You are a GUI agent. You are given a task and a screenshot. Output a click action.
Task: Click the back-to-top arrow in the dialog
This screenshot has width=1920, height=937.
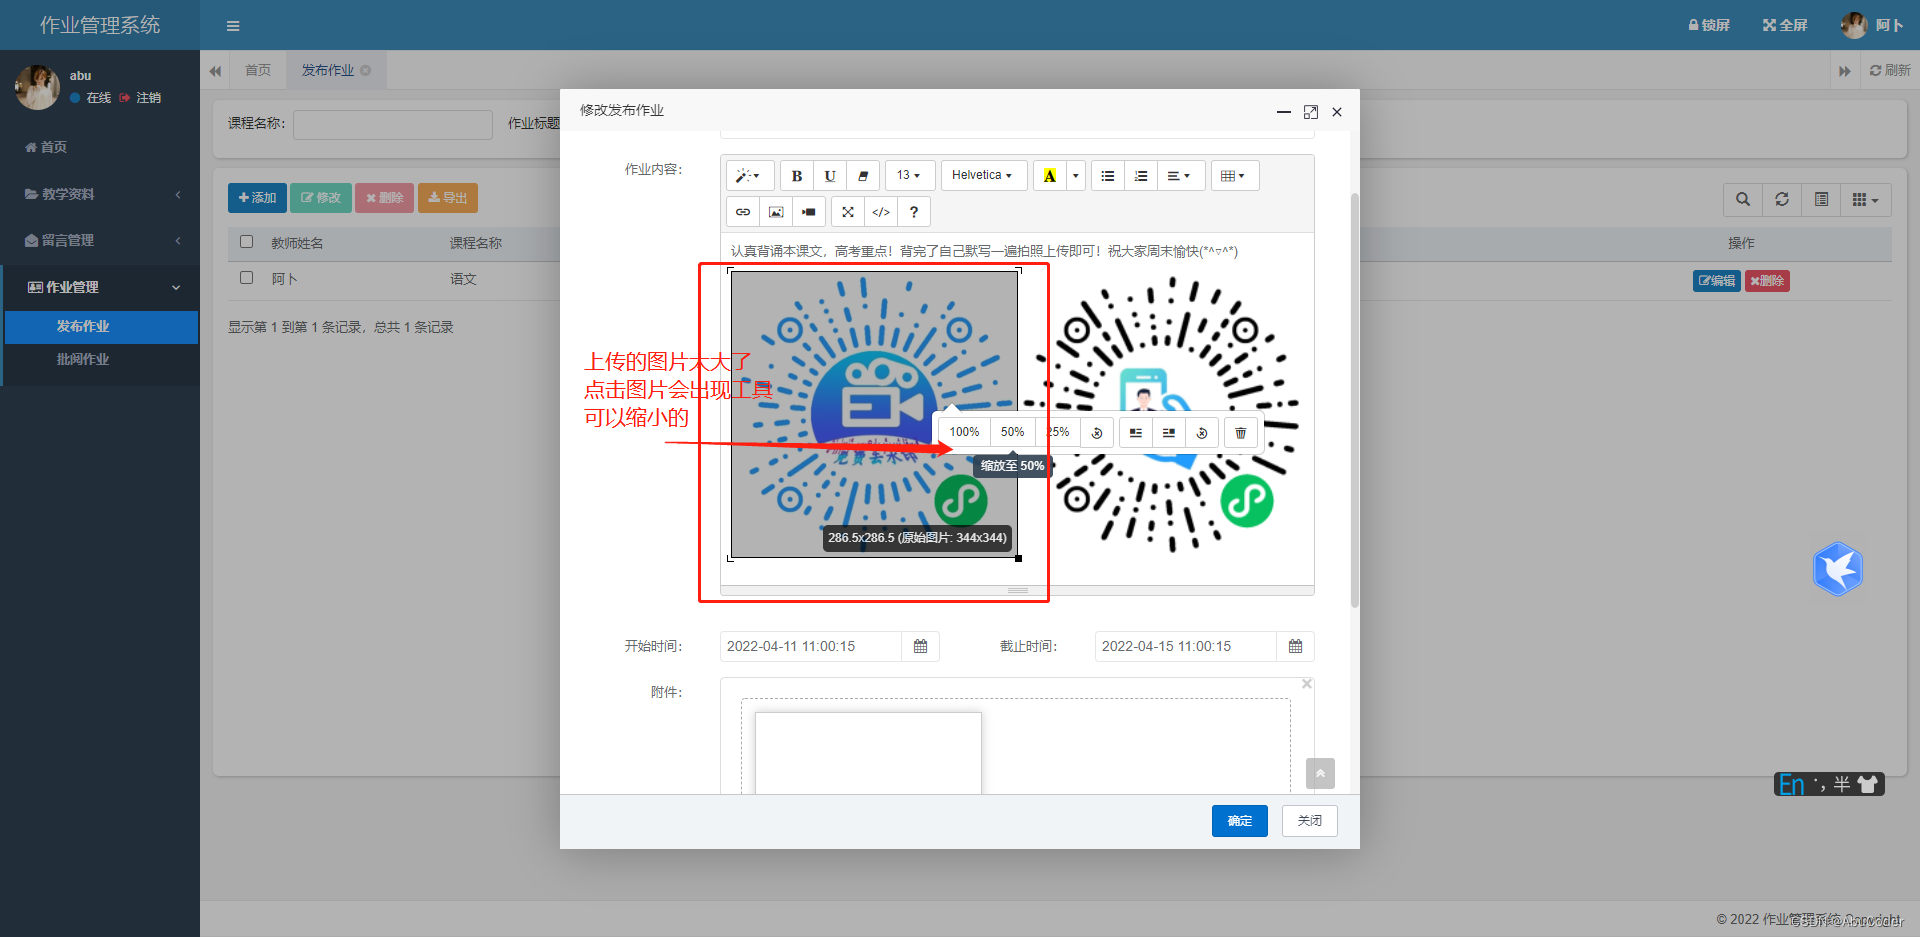point(1320,773)
